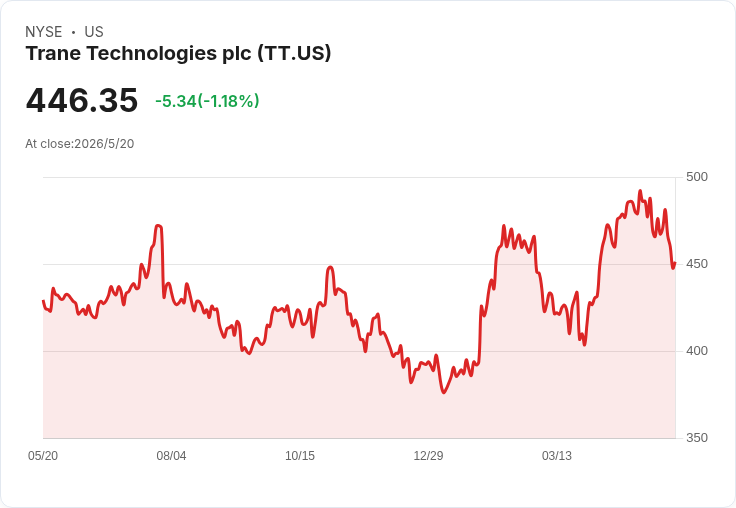The height and width of the screenshot is (508, 736).
Task: Select the 08/04 x-axis date label
Action: (171, 455)
